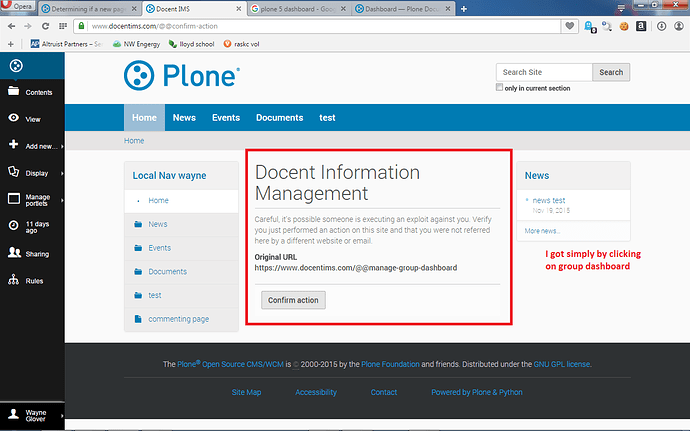Viewport: 690px width, 431px height.
Task: Open the GNU GPL license link
Action: (x=562, y=364)
